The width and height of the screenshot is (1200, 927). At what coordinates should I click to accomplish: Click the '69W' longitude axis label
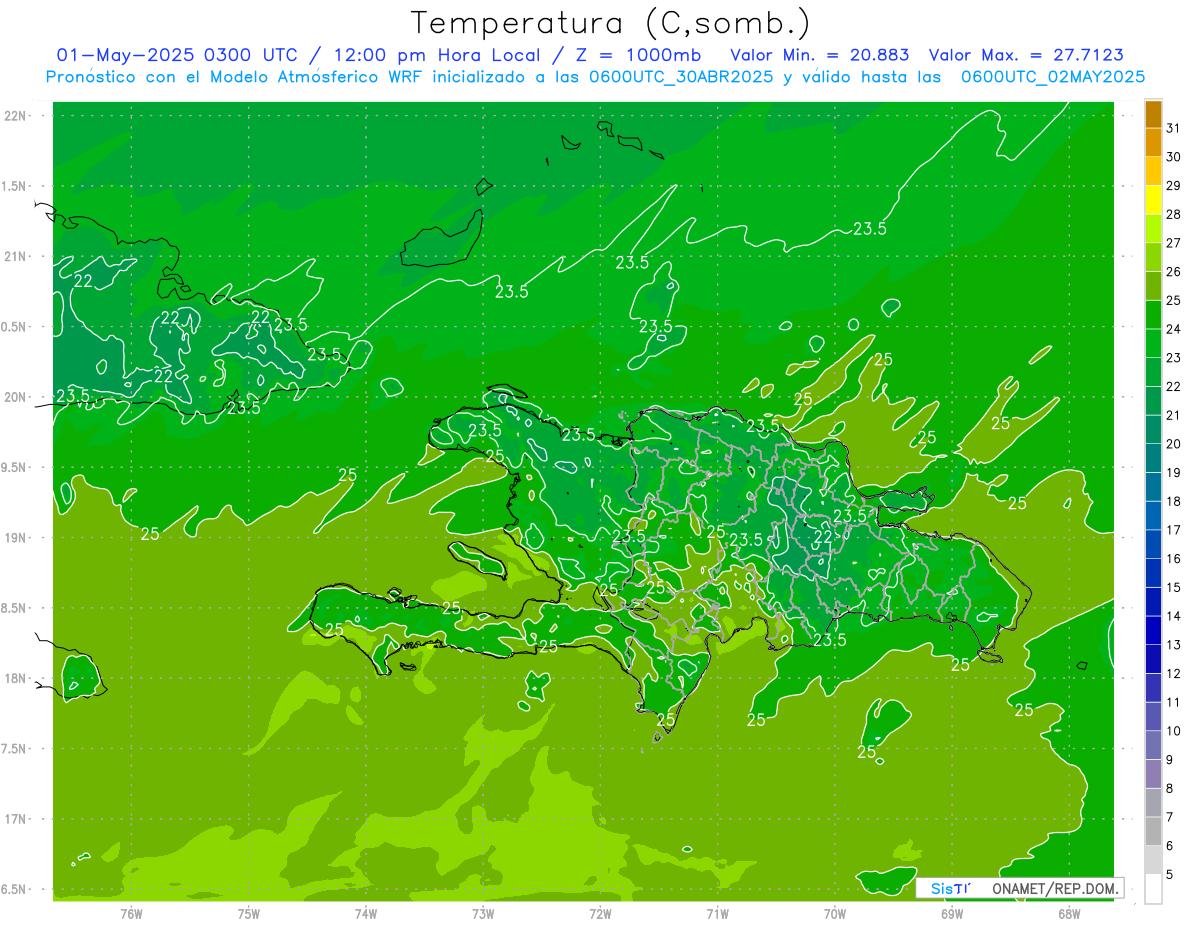pyautogui.click(x=952, y=913)
